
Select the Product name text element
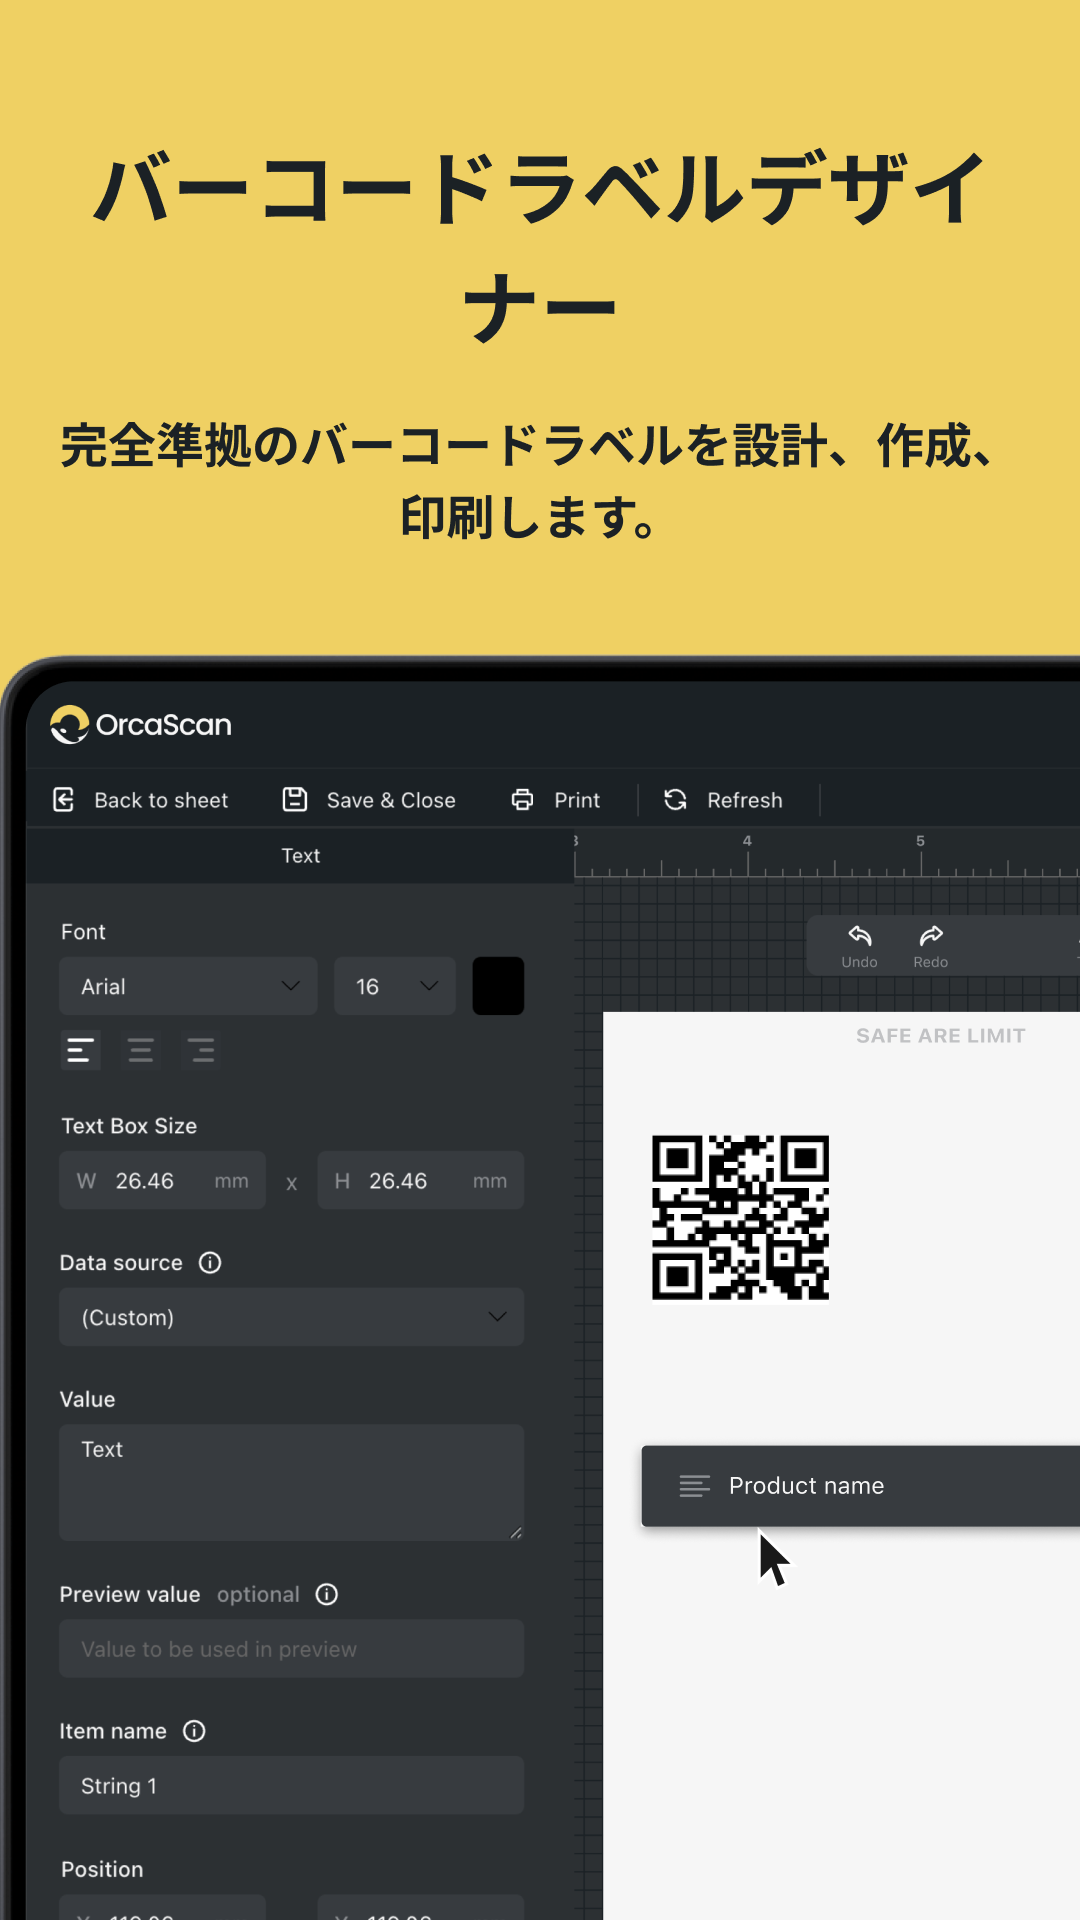click(861, 1486)
